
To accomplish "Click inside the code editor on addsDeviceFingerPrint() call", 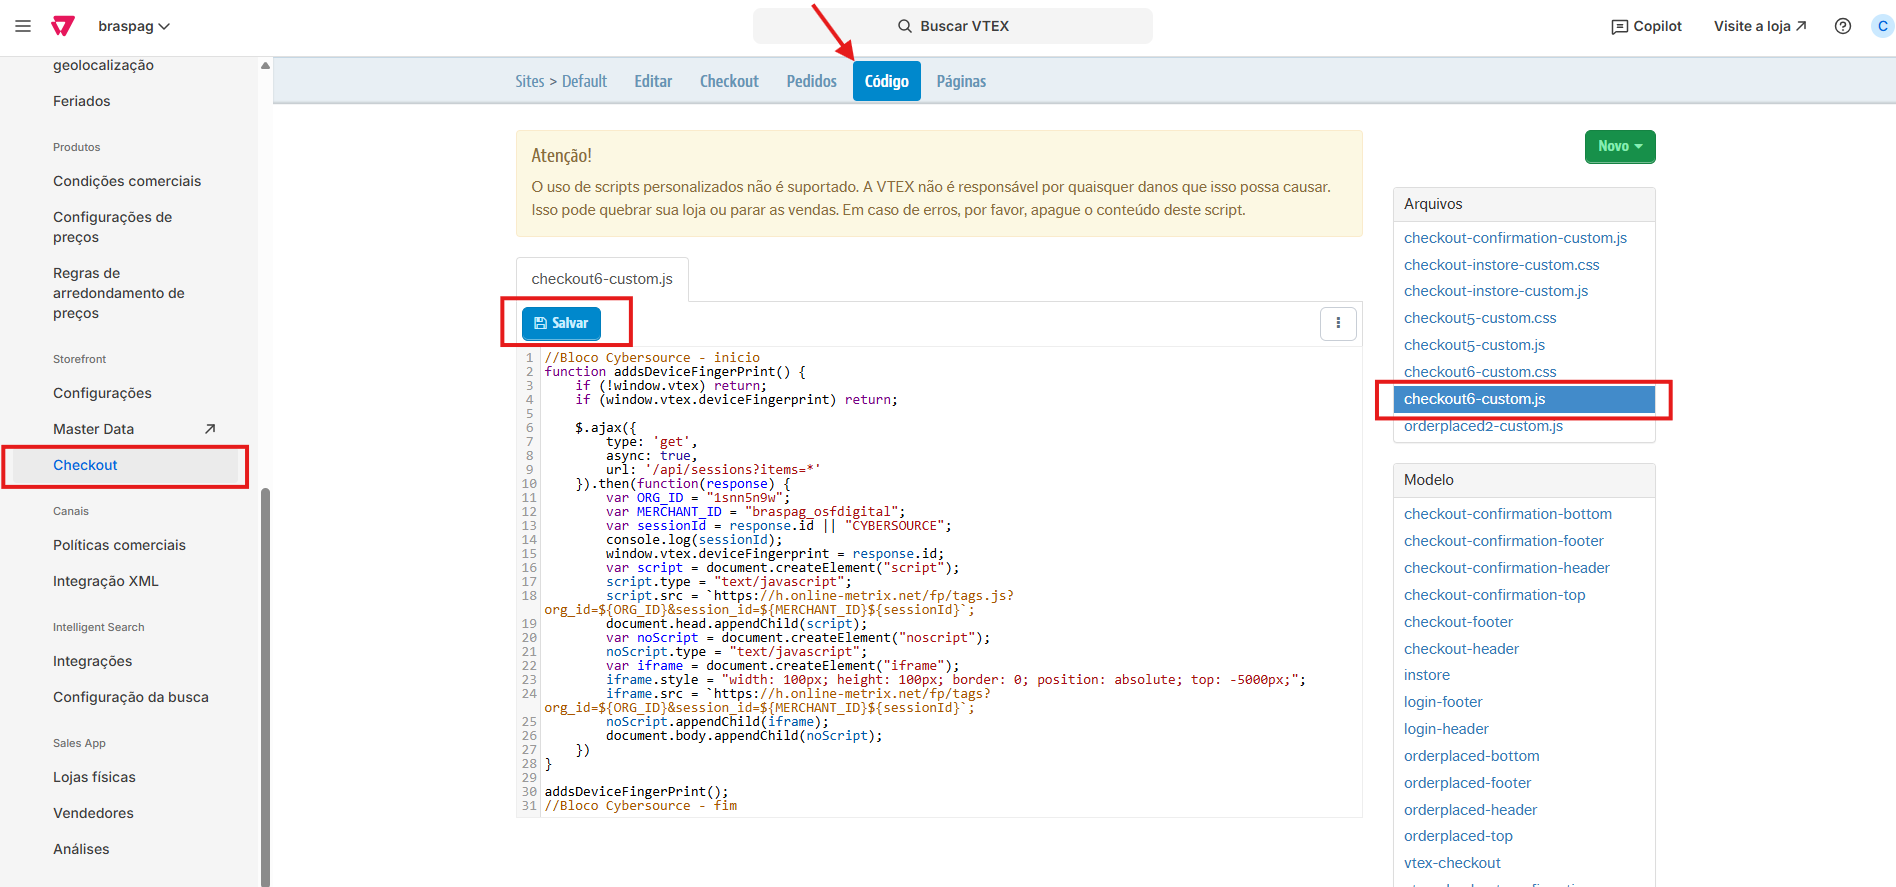I will tap(636, 792).
